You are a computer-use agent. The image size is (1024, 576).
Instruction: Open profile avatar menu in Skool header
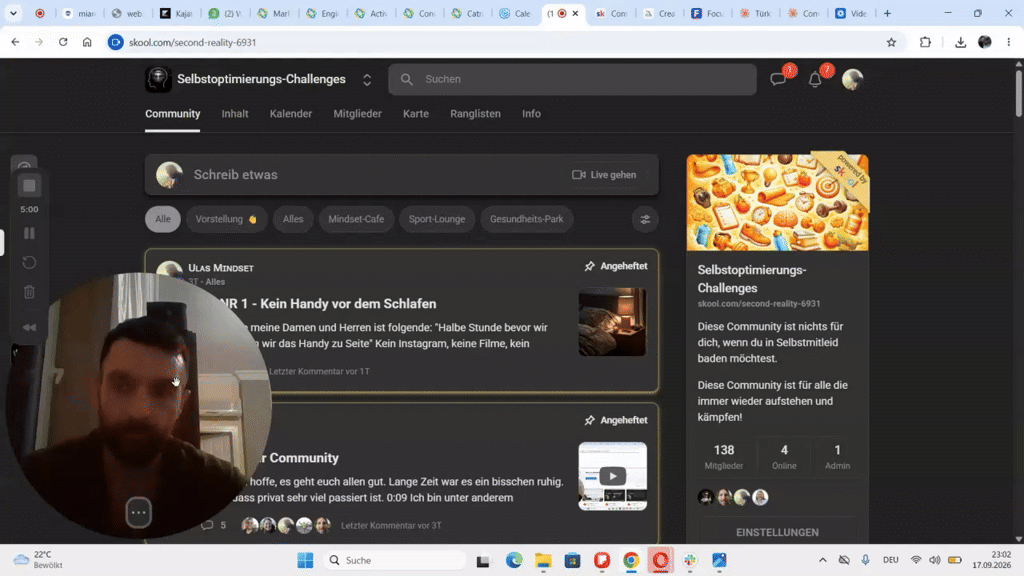pyautogui.click(x=852, y=79)
